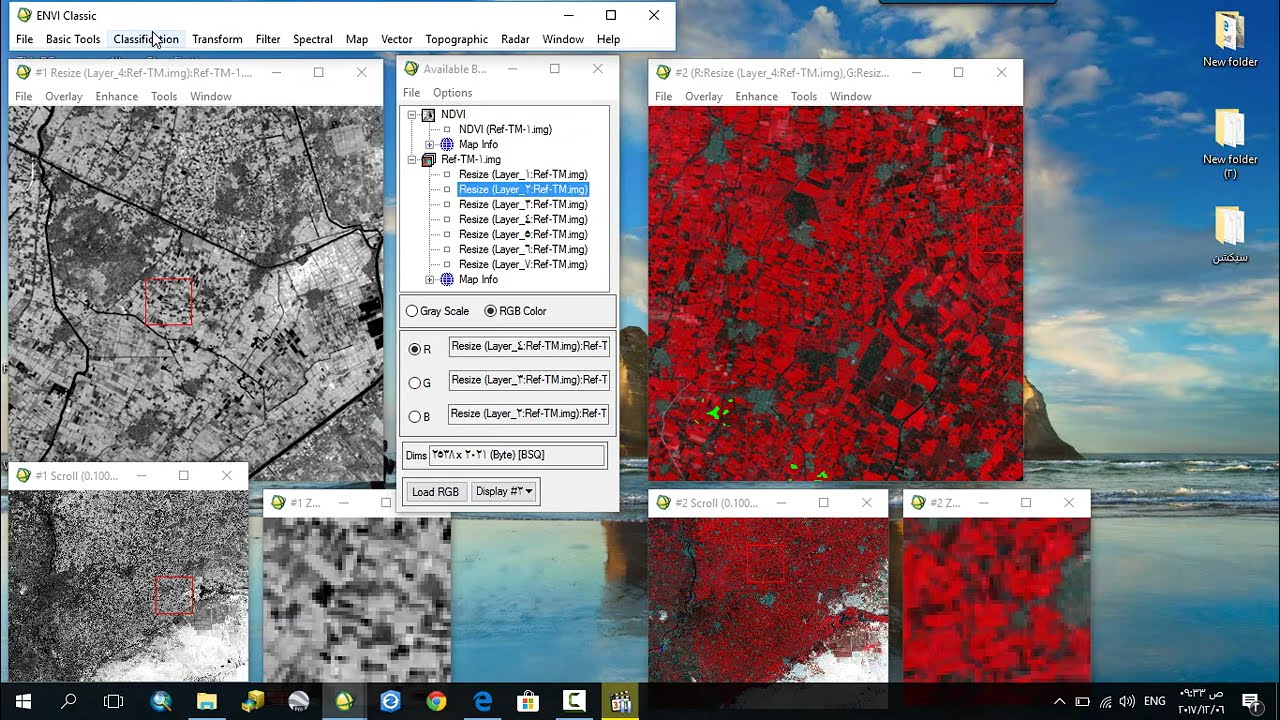
Task: Open Enhance menu in #1 display window
Action: pos(117,97)
